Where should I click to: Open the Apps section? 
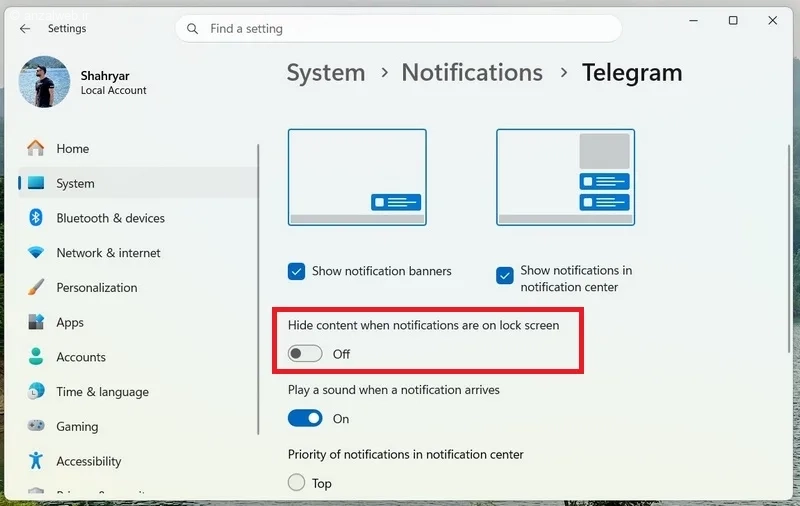click(x=138, y=322)
